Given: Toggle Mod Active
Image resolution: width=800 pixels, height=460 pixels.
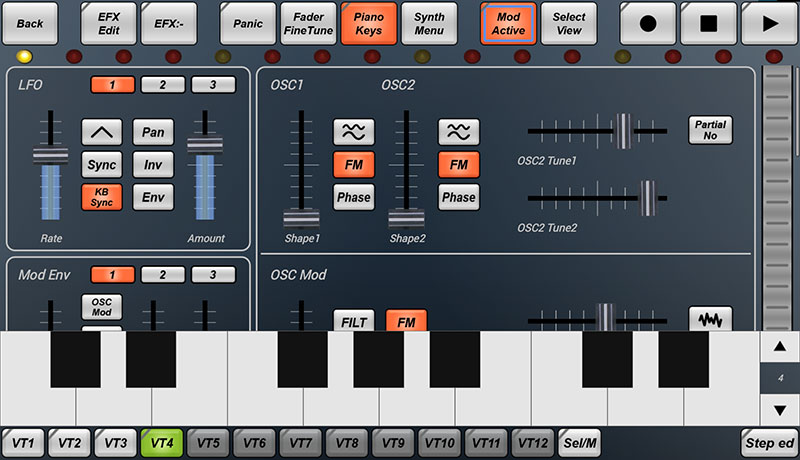Looking at the screenshot, I should [508, 23].
